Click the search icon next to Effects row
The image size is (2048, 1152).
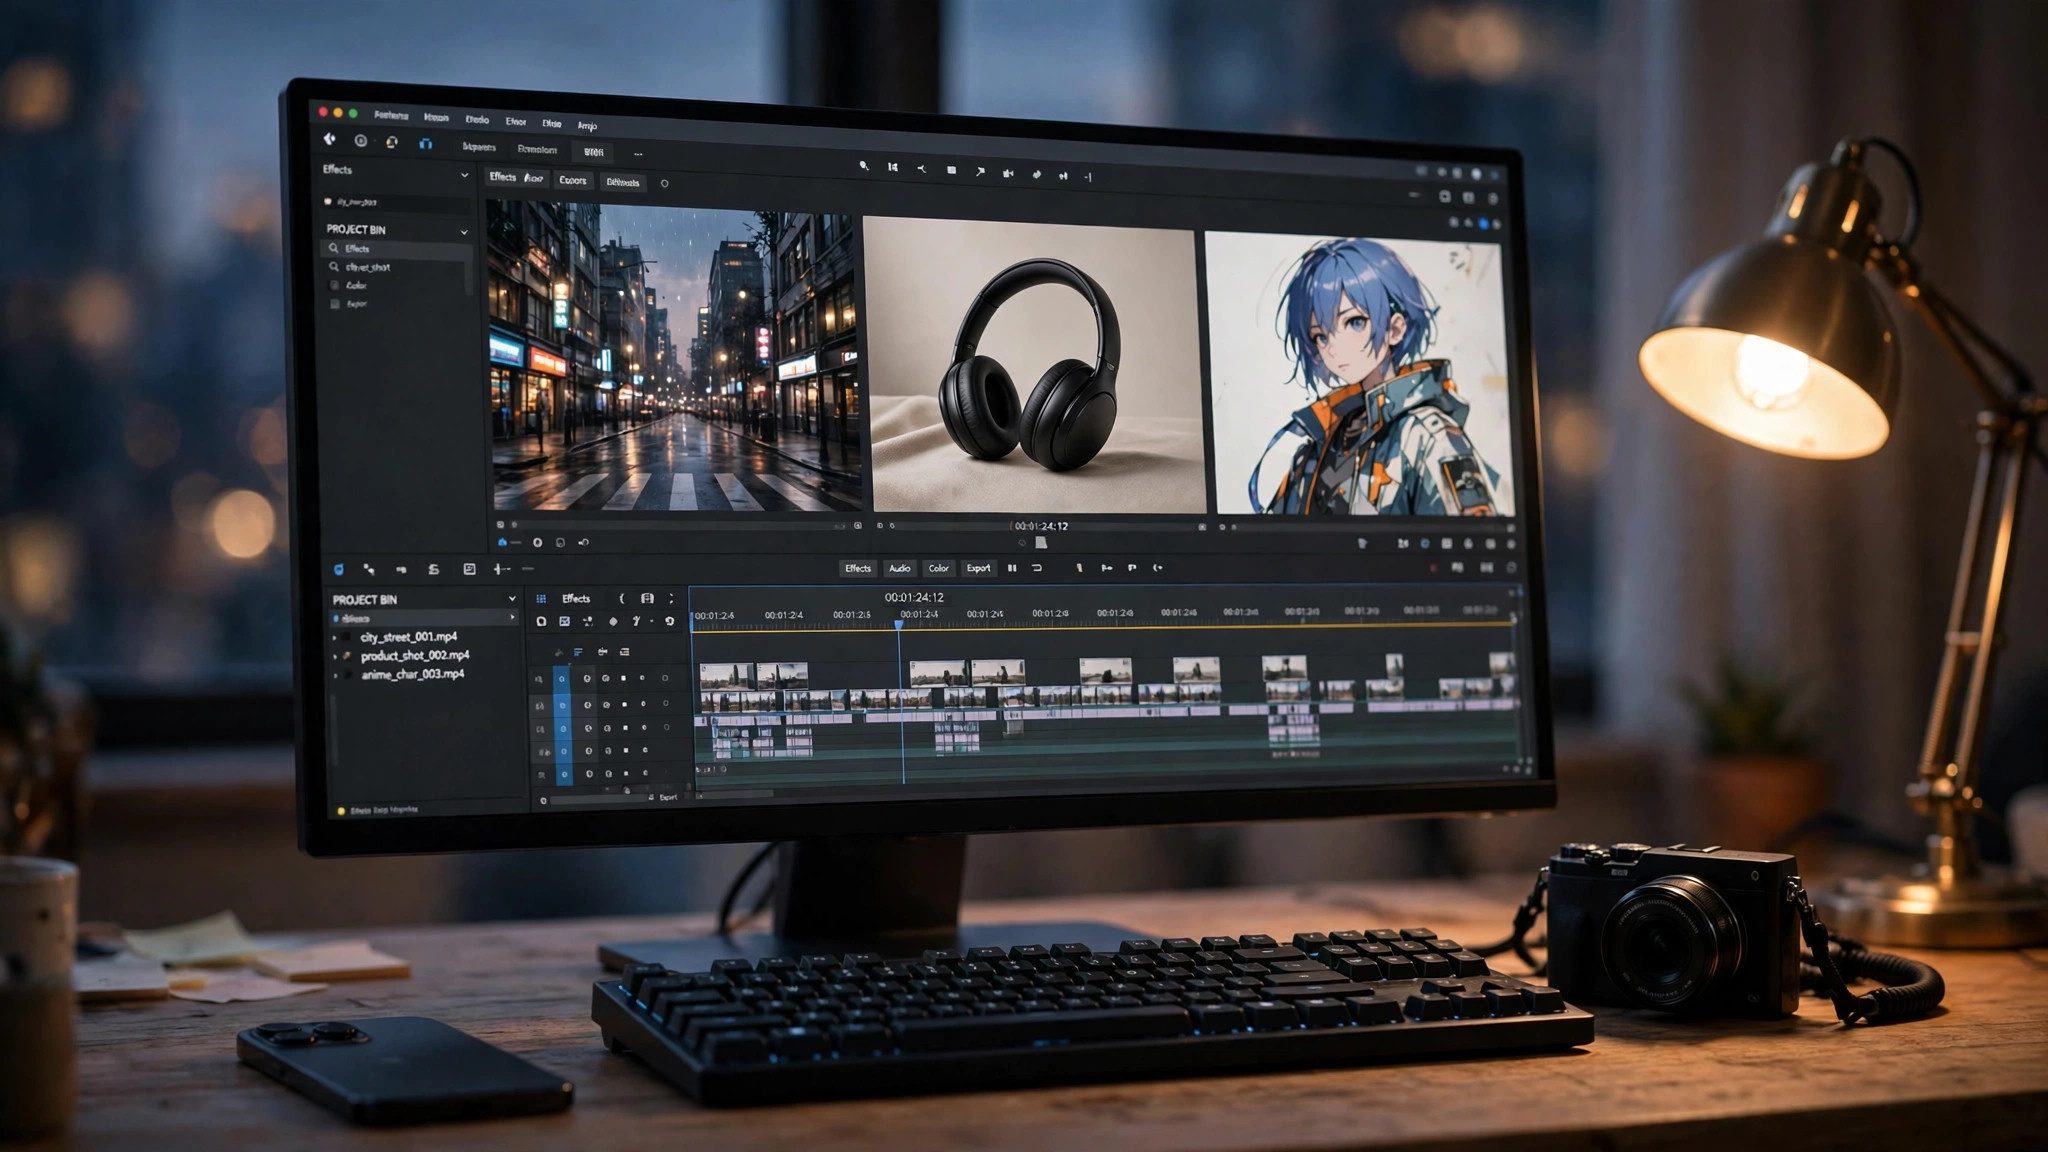click(x=334, y=248)
